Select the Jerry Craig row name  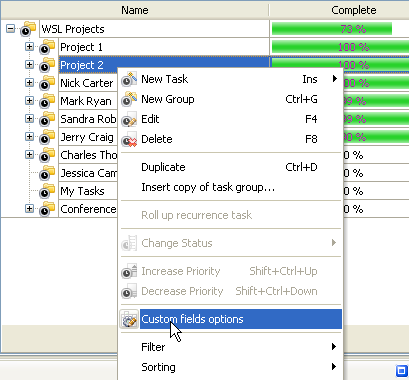tap(87, 137)
